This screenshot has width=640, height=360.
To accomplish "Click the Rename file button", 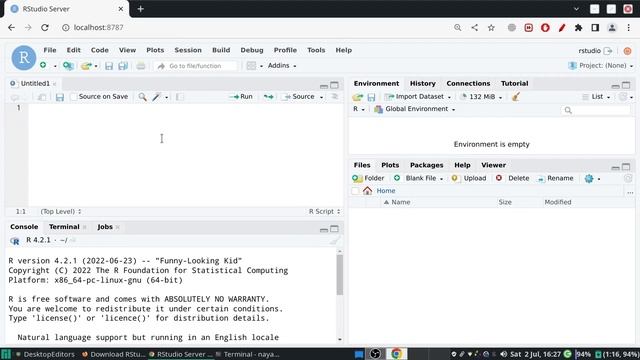I will pos(556,178).
